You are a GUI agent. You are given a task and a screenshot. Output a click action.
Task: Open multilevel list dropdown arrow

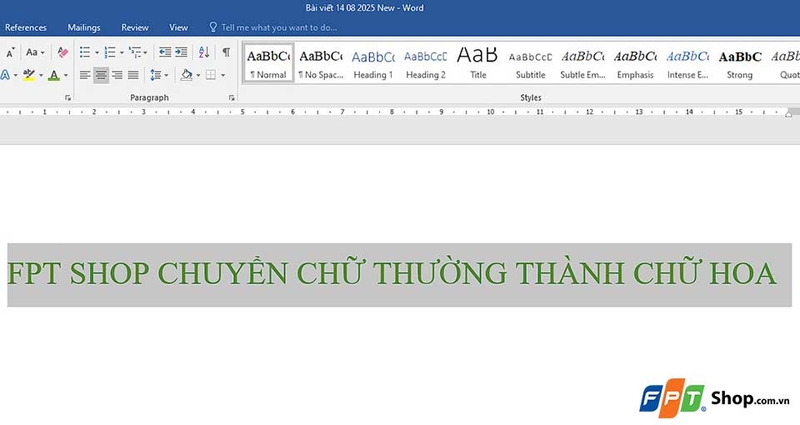(x=145, y=53)
